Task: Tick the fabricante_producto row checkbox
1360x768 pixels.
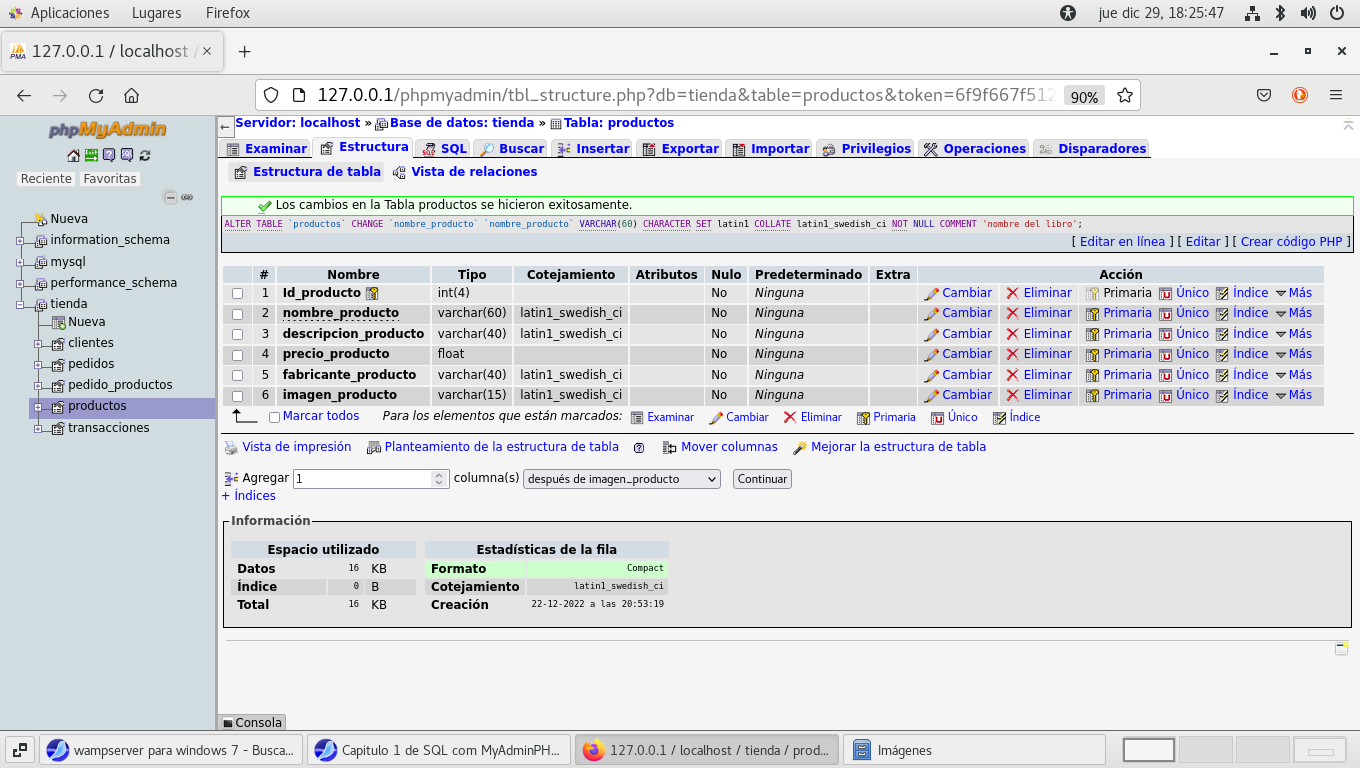Action: pyautogui.click(x=238, y=375)
